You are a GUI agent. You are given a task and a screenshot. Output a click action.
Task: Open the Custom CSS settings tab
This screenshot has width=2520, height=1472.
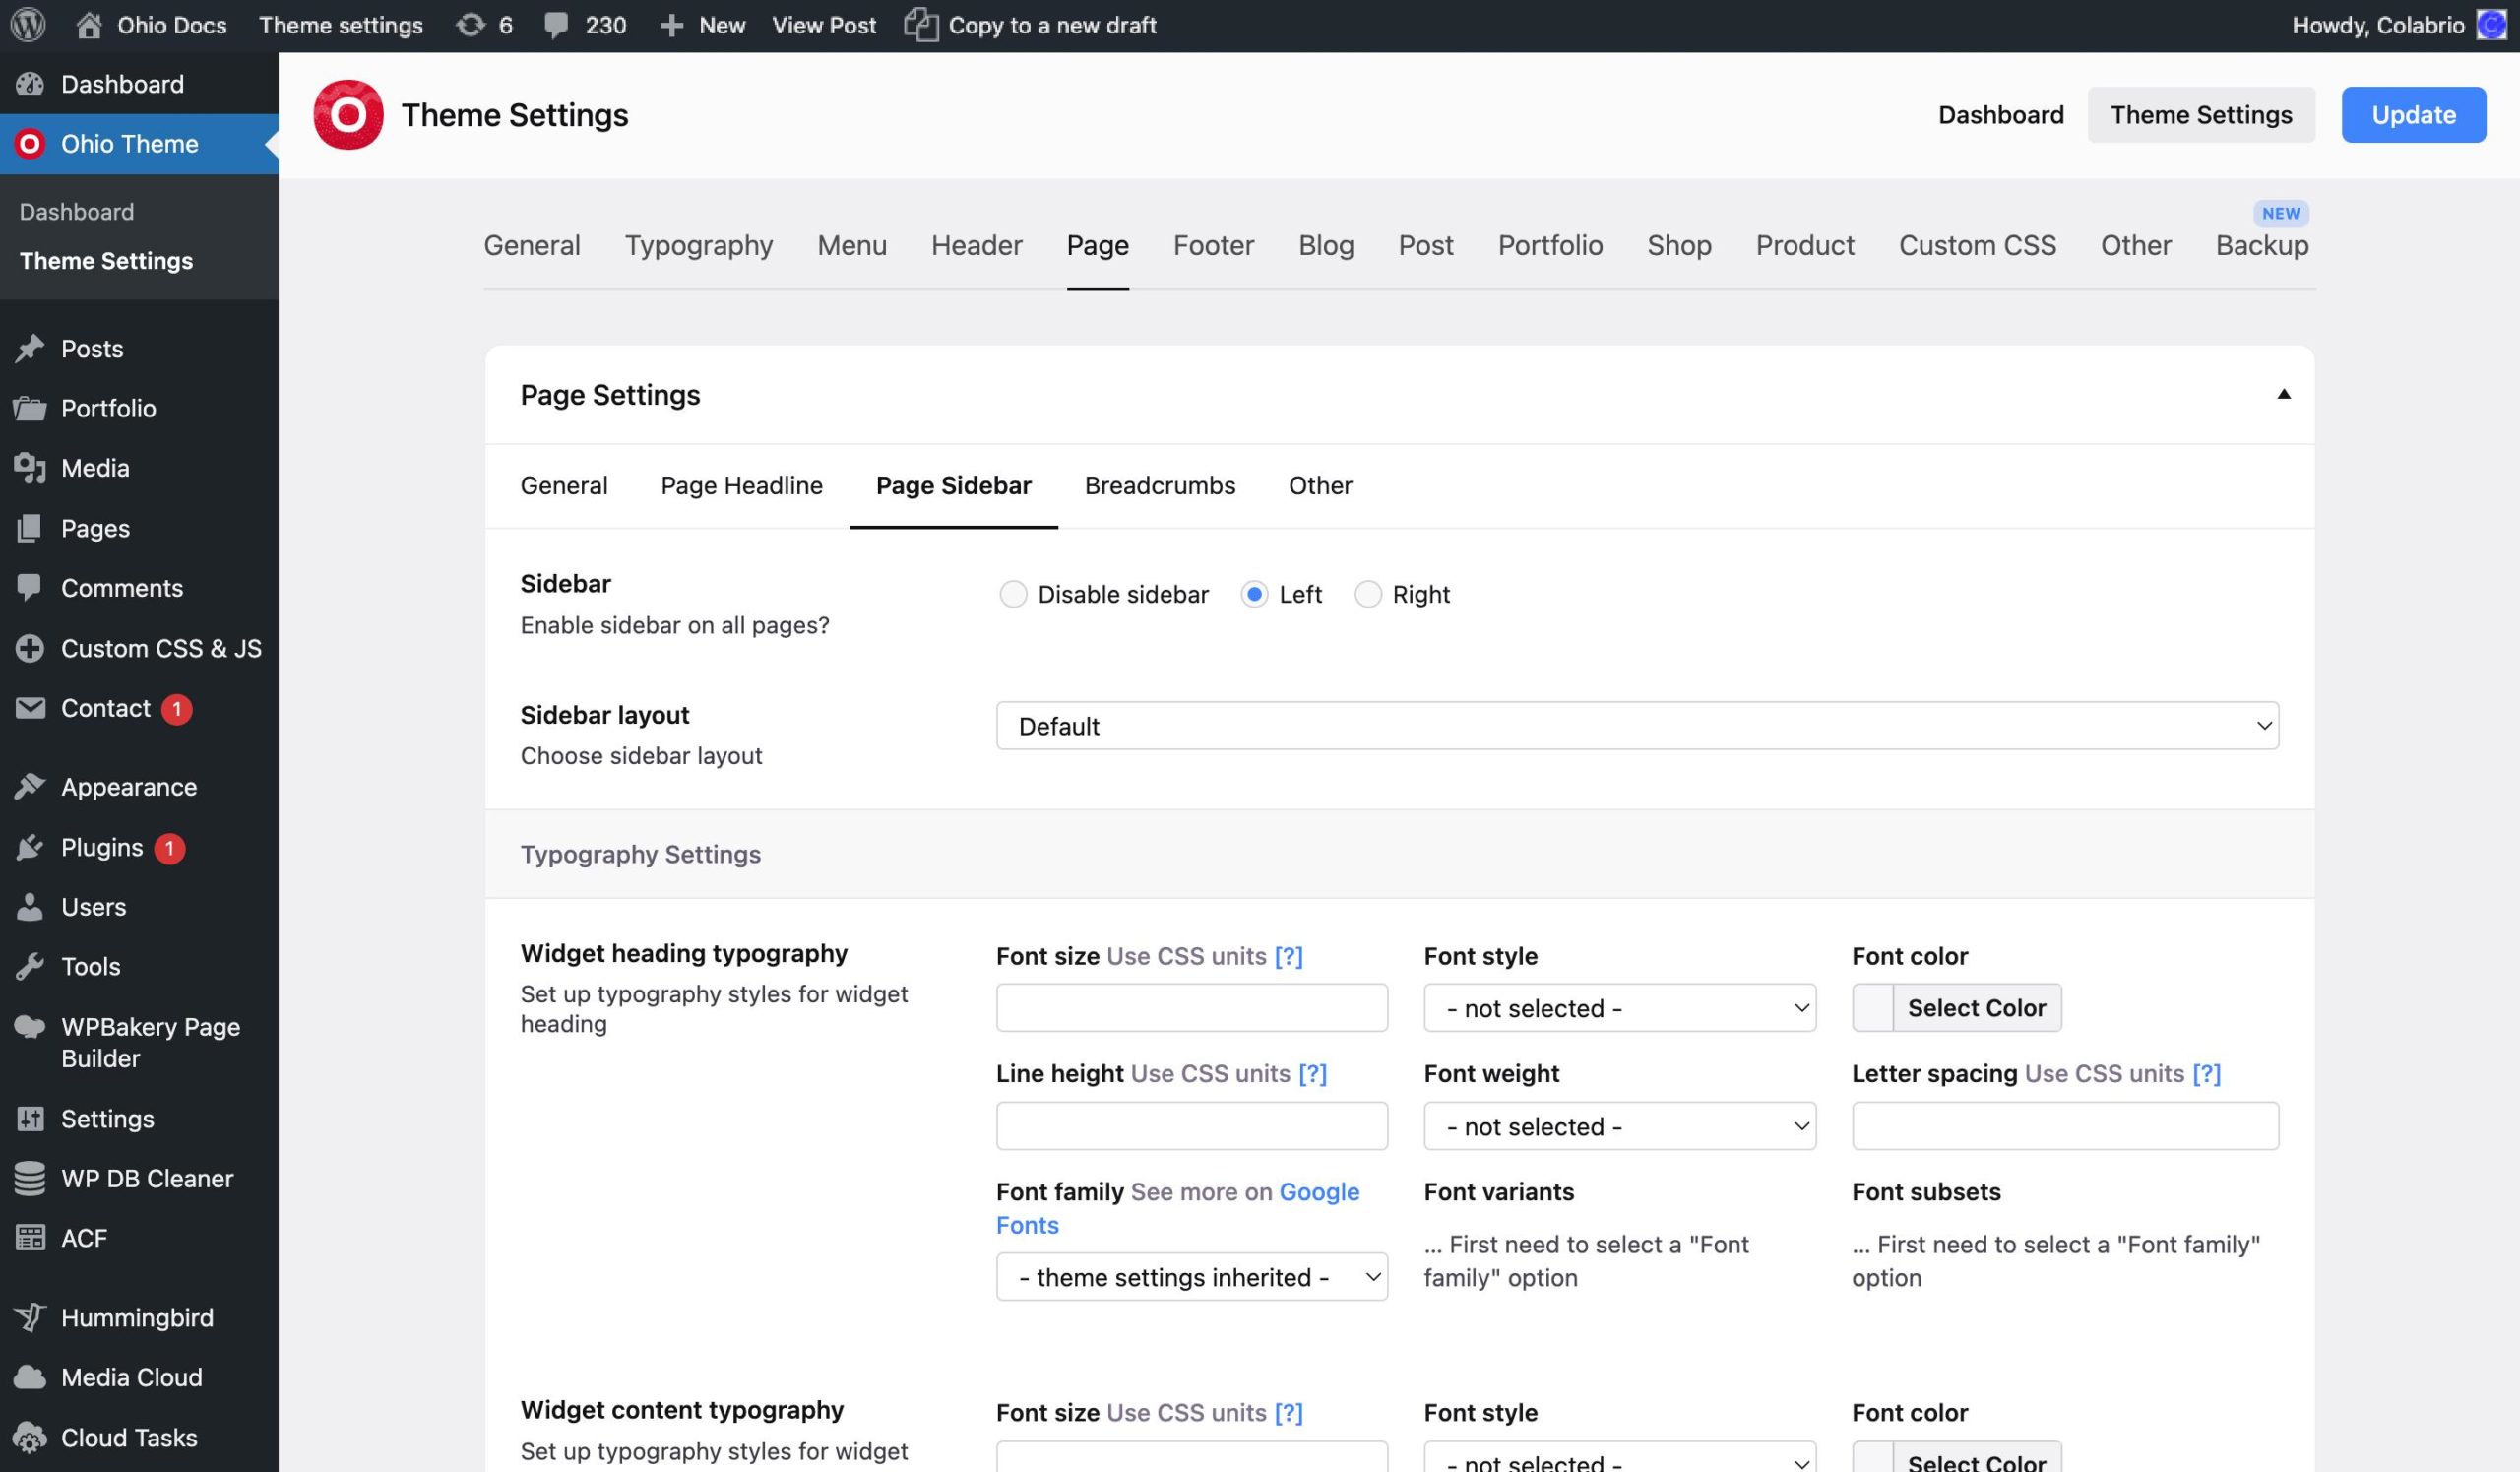click(1977, 246)
